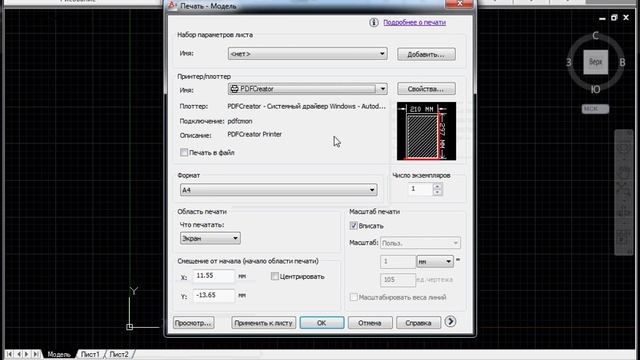This screenshot has width=640, height=360.
Task: Click the drawing units field 105
Action: coord(398,280)
